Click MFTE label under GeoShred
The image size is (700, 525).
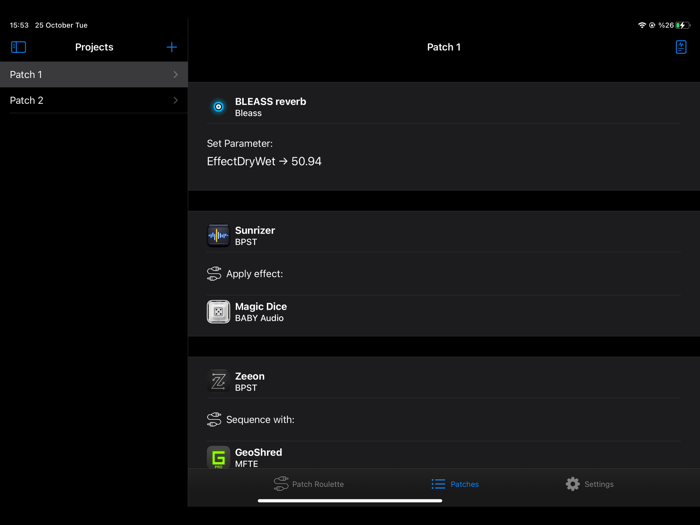[246, 464]
